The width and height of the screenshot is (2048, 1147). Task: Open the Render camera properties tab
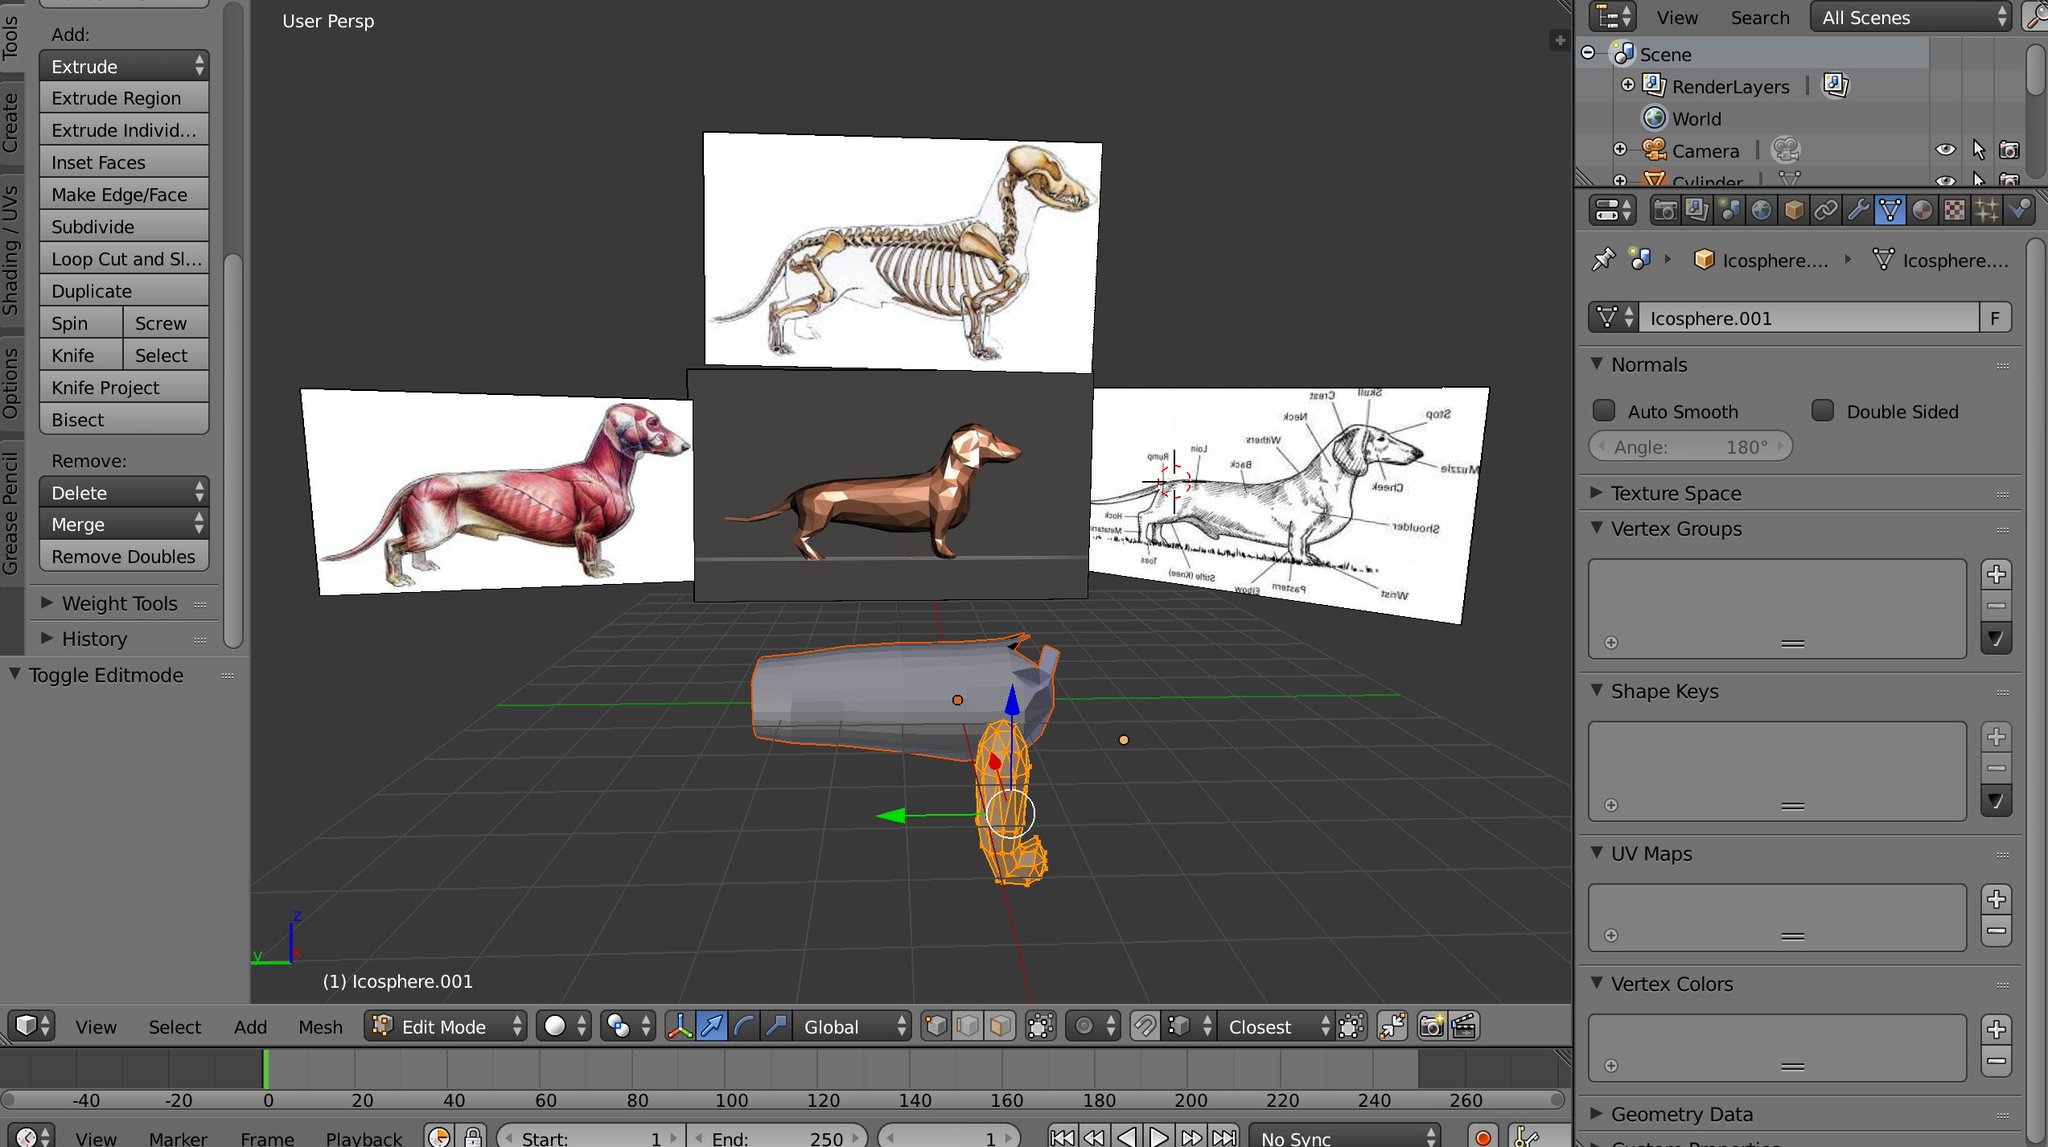point(1665,210)
